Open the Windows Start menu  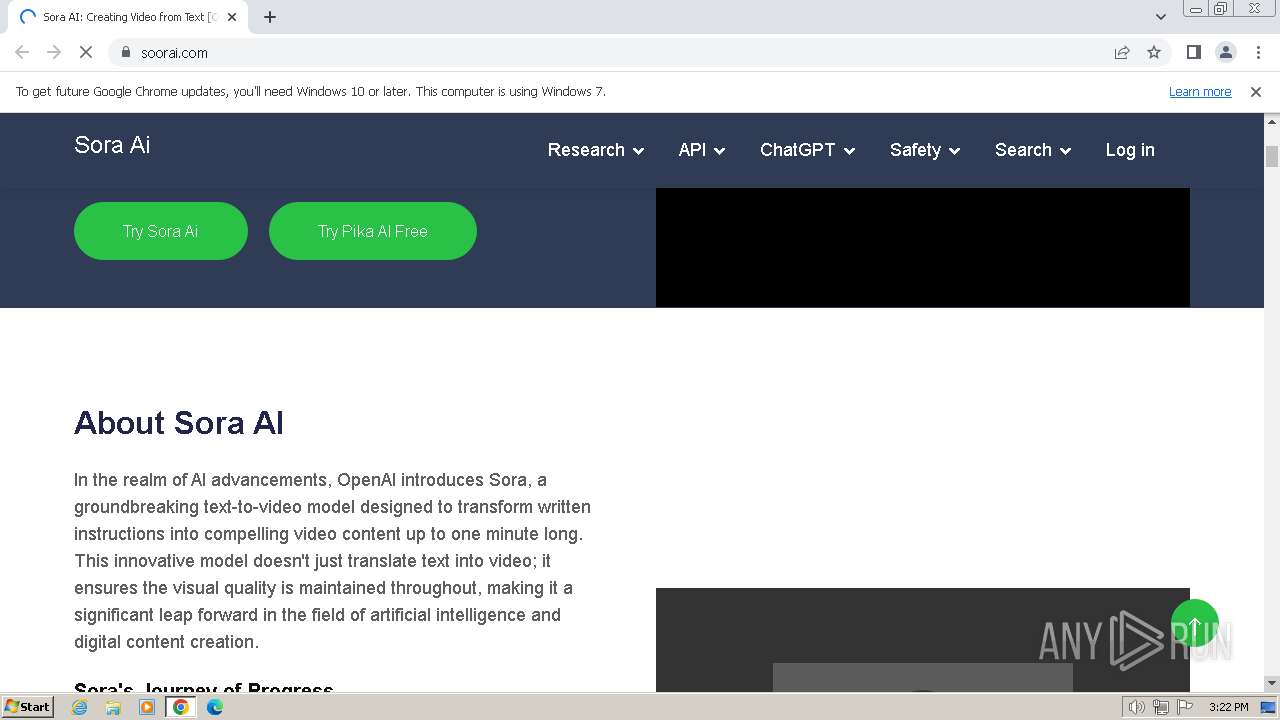(x=28, y=707)
